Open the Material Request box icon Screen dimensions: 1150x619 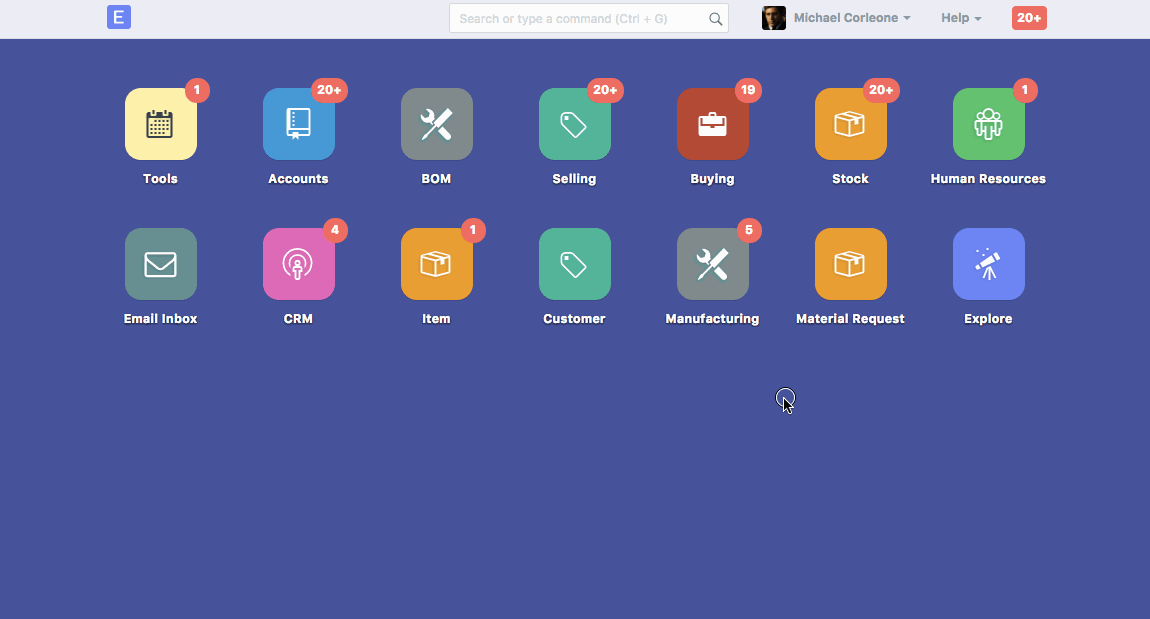[x=850, y=264]
